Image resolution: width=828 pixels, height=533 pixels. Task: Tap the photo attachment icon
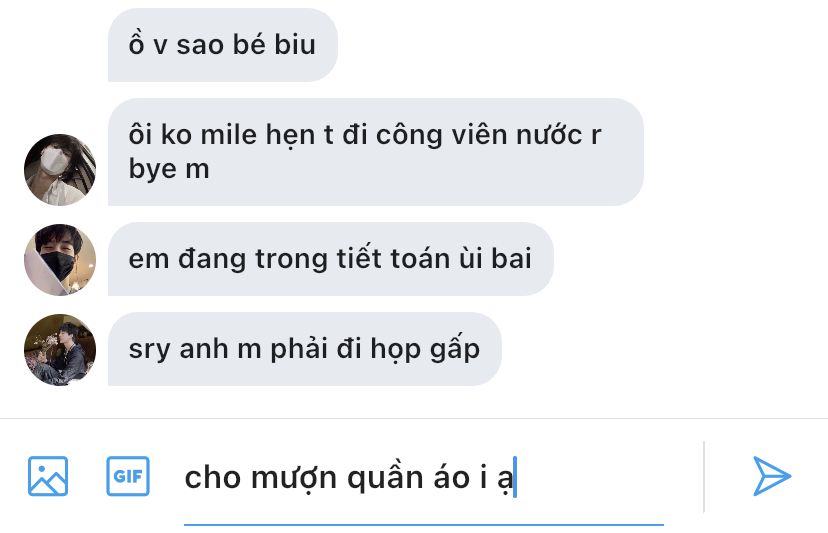(x=48, y=476)
